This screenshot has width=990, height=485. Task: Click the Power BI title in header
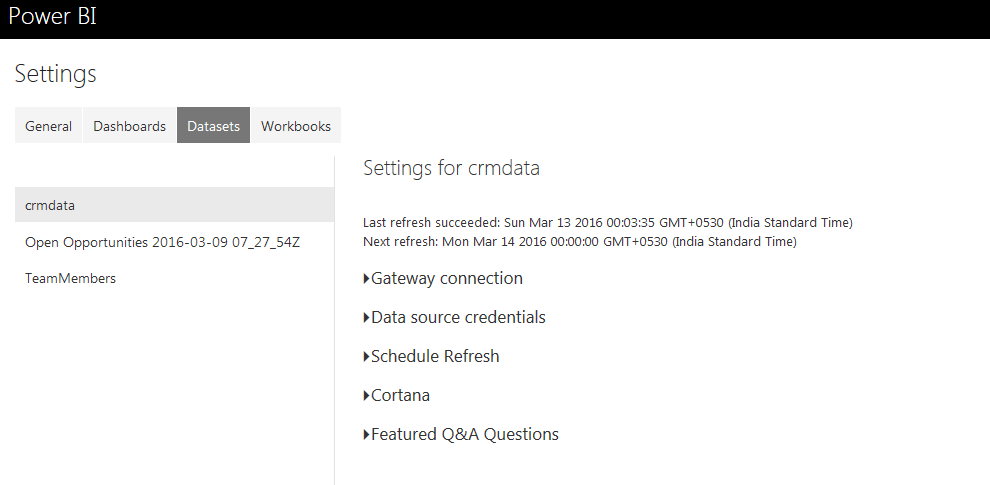pyautogui.click(x=52, y=17)
